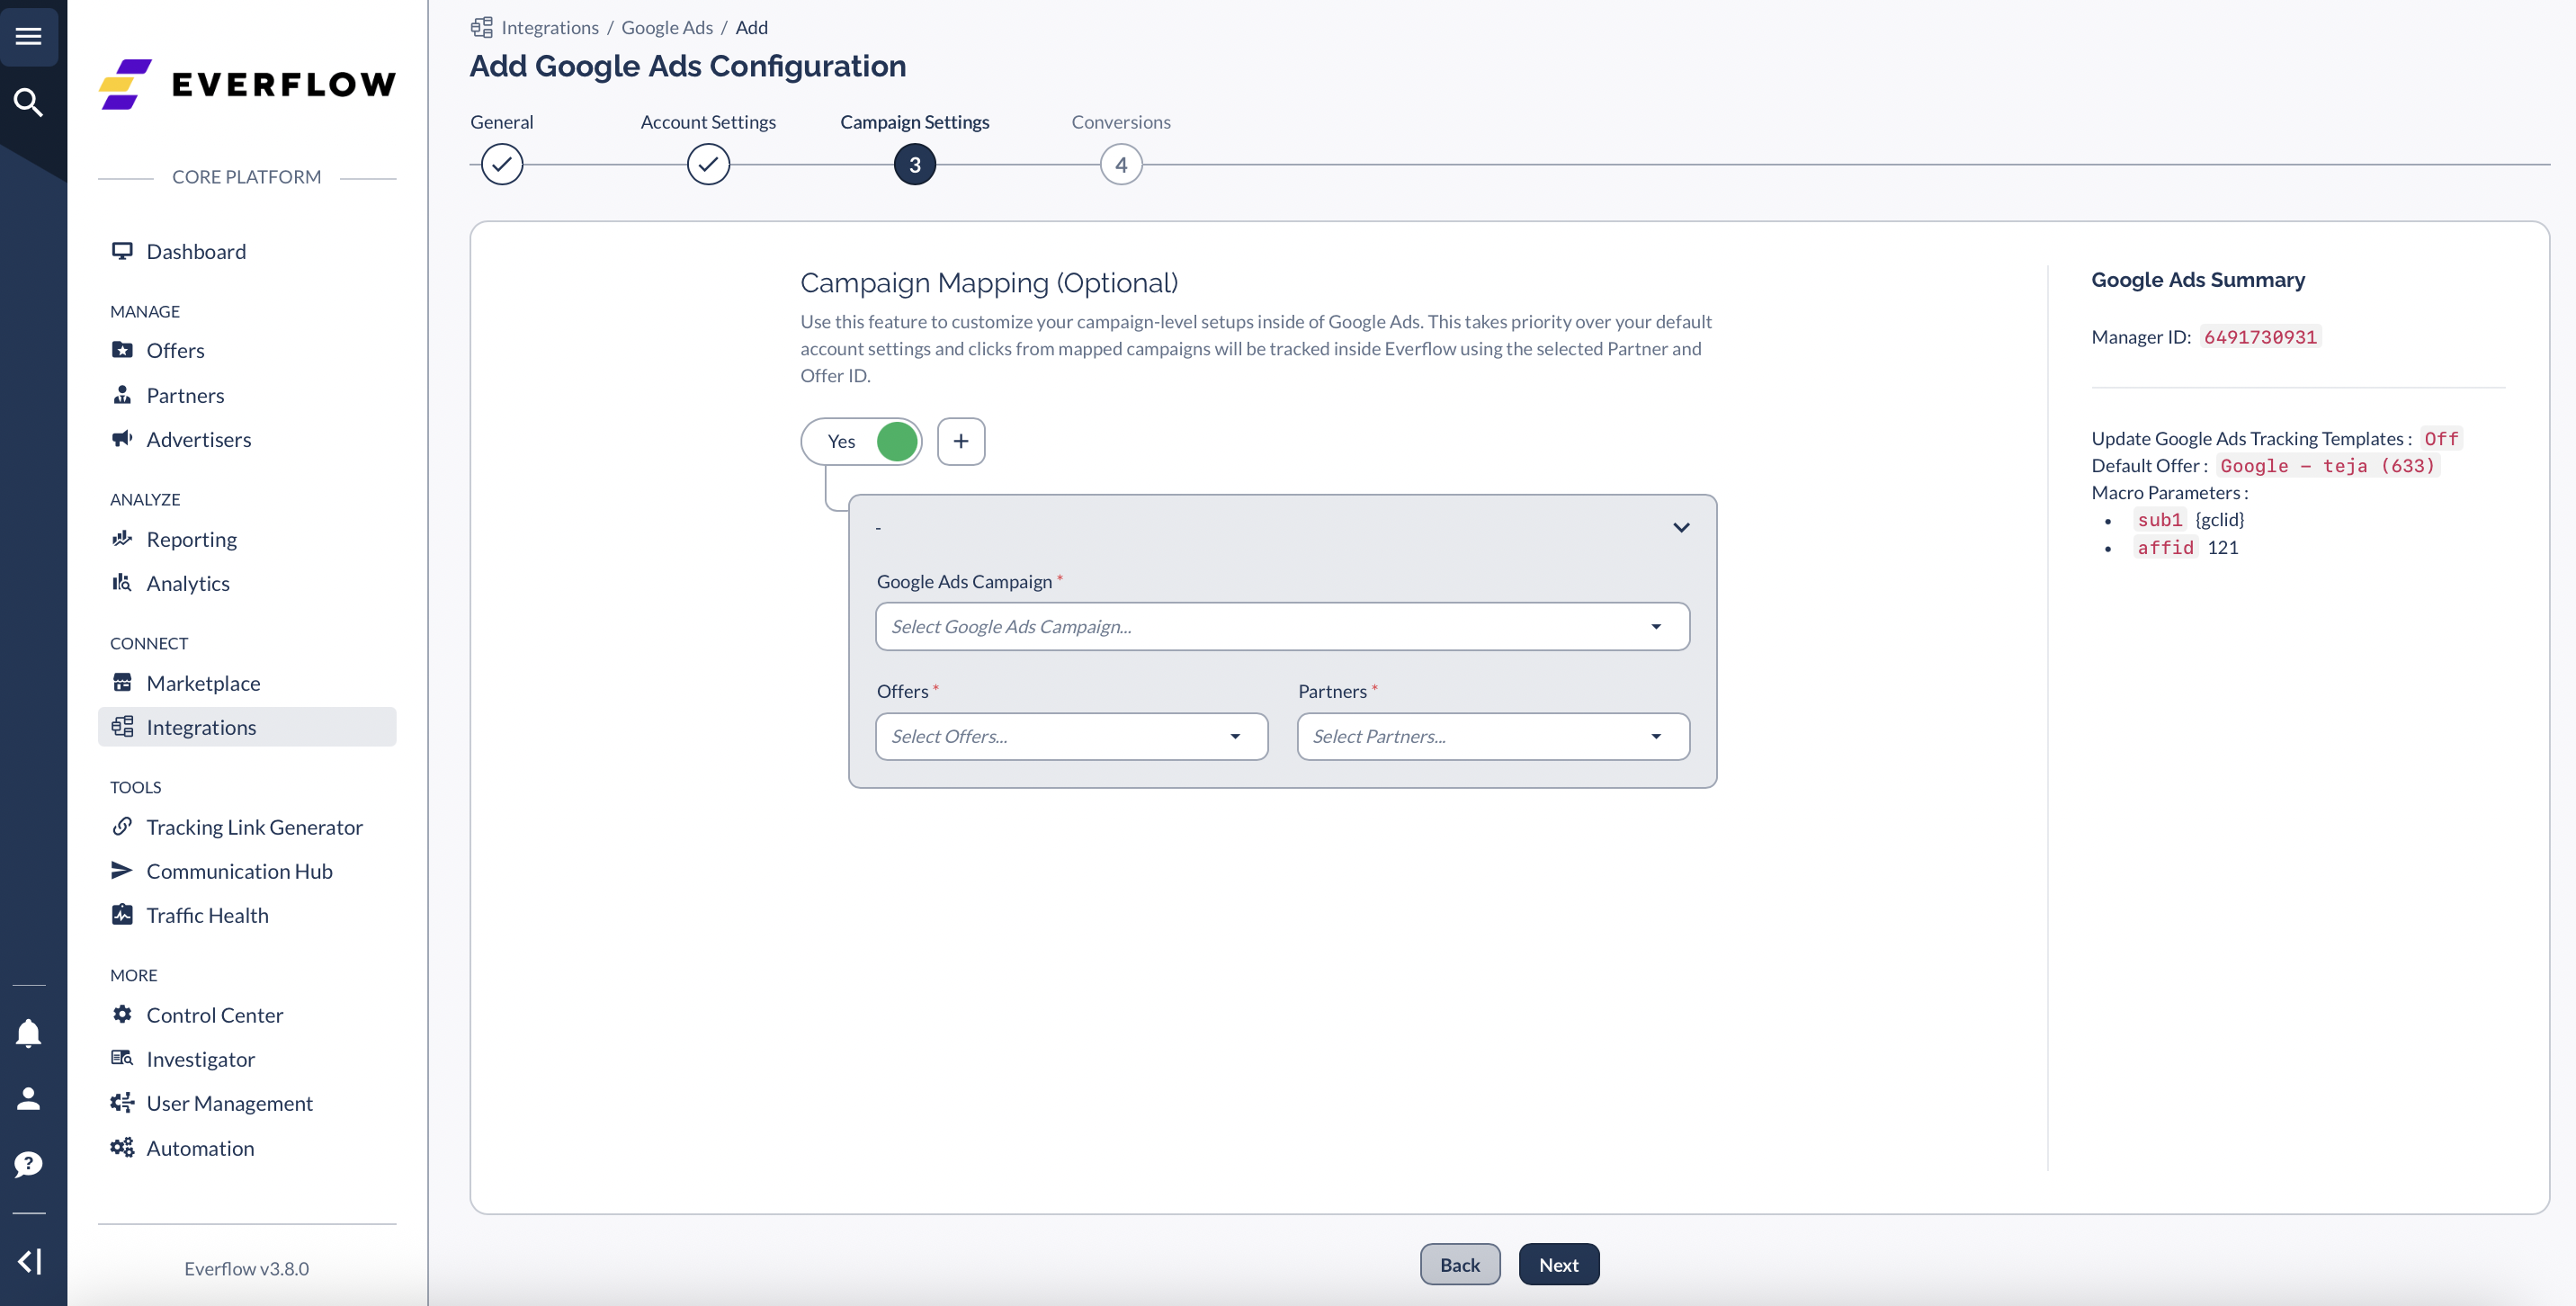Follow the Integrations breadcrumb link

pos(550,27)
